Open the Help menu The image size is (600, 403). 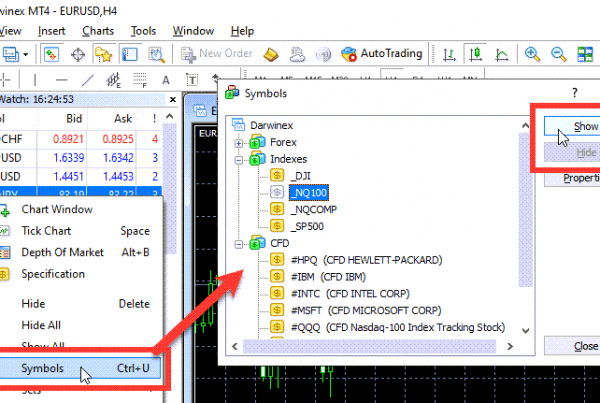tap(242, 31)
